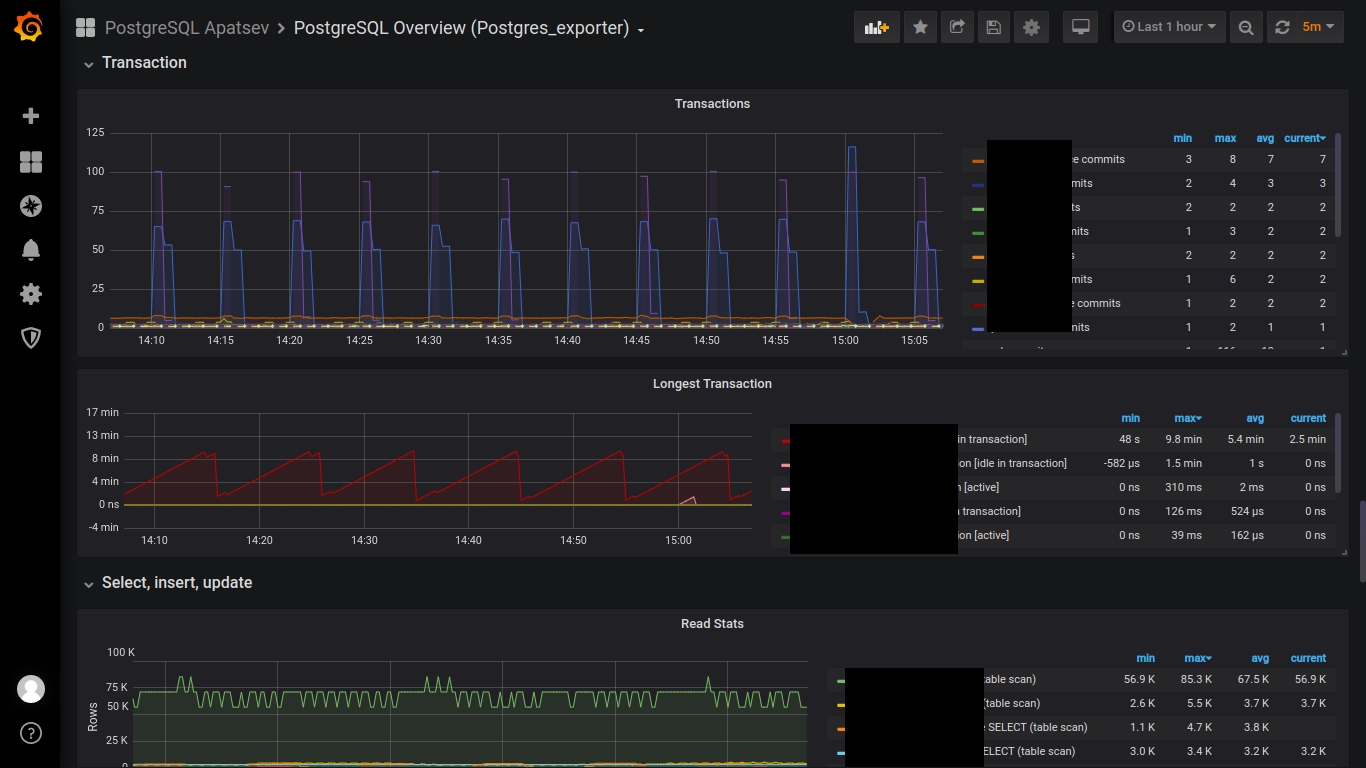Click the PostgreSQL Apatsev folder link

coord(187,28)
